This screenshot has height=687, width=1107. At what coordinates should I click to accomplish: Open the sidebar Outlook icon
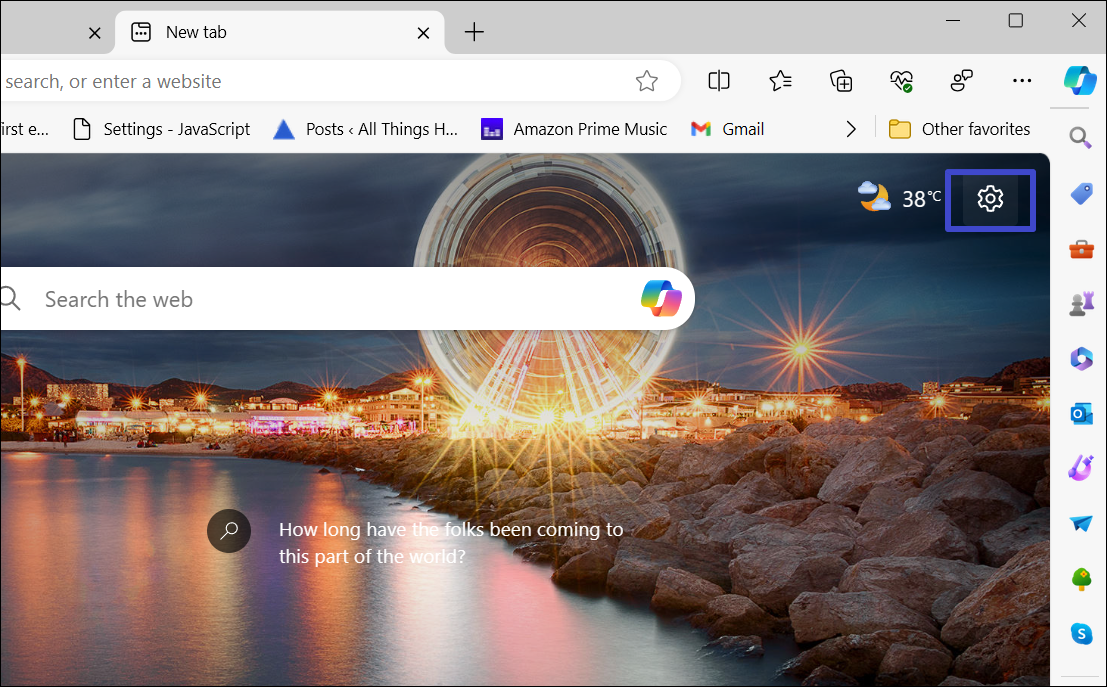click(1081, 414)
